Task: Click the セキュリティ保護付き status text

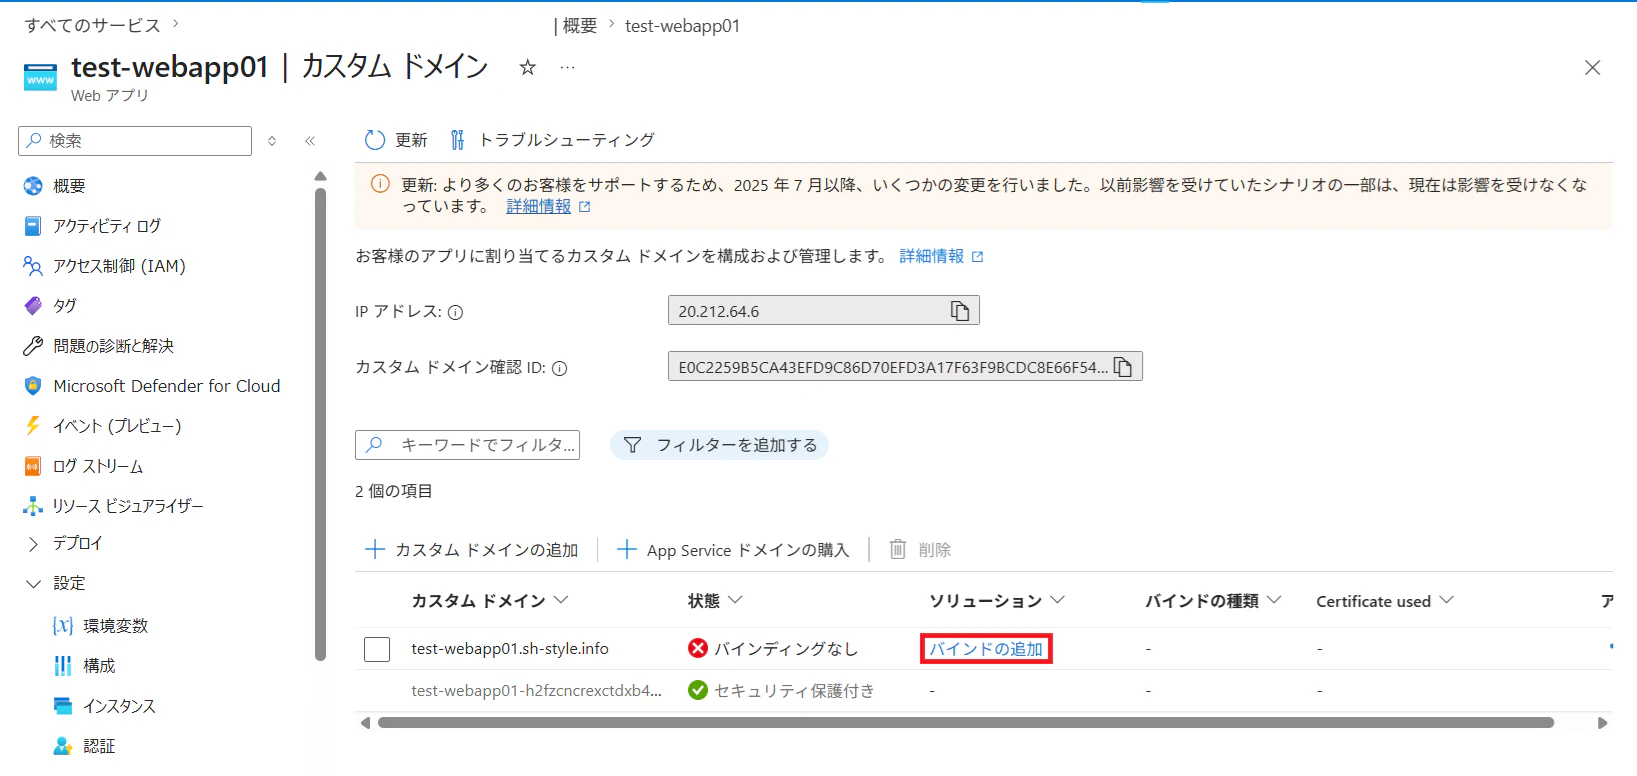Action: (x=794, y=691)
